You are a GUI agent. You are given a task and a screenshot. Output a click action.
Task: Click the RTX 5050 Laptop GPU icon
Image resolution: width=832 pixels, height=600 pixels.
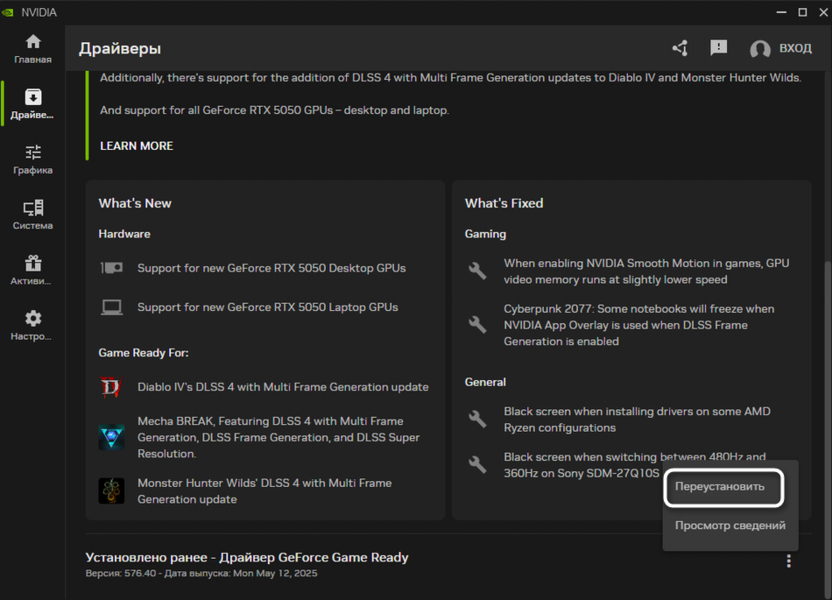click(x=111, y=307)
